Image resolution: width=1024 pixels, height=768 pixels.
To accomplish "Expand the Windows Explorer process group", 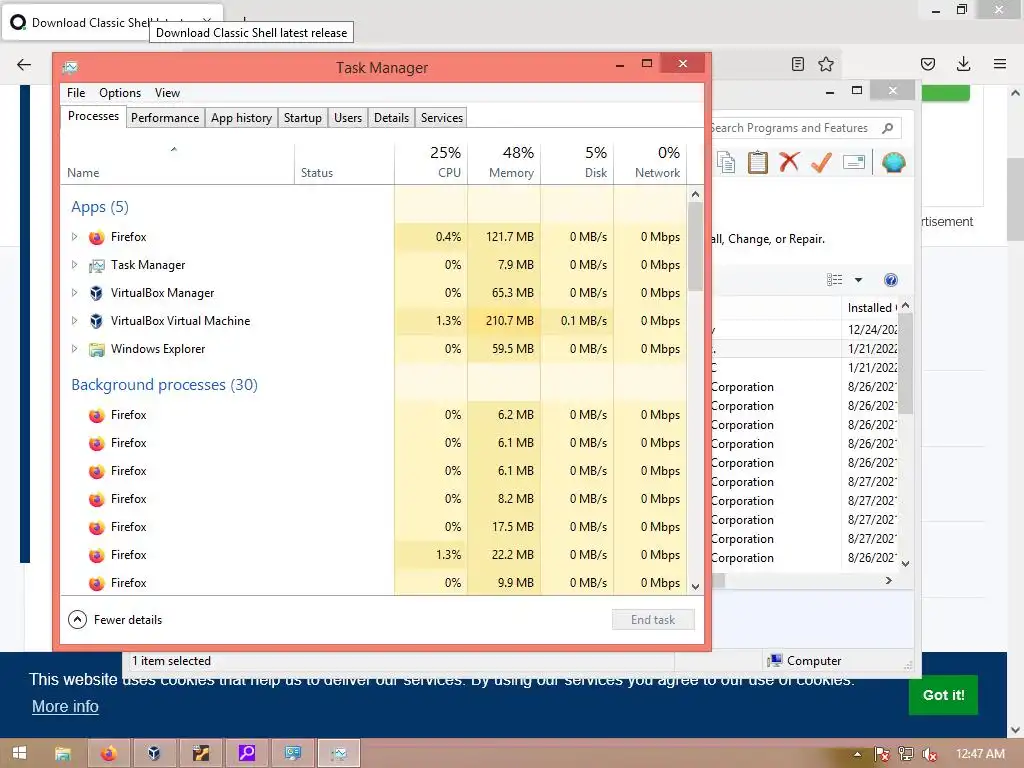I will click(x=74, y=349).
